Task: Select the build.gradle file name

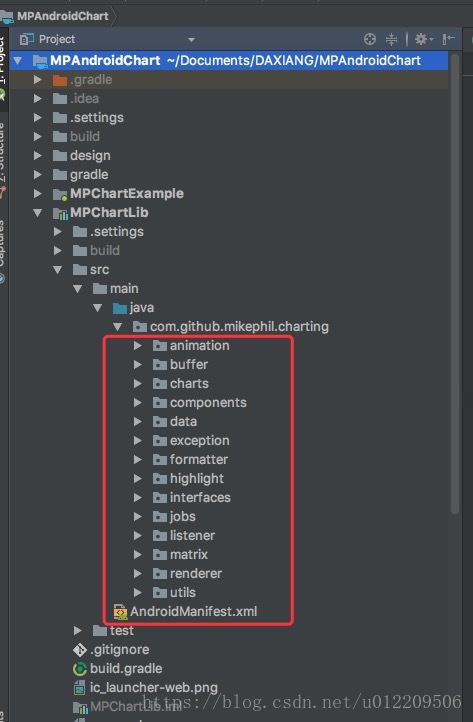Action: pyautogui.click(x=126, y=669)
